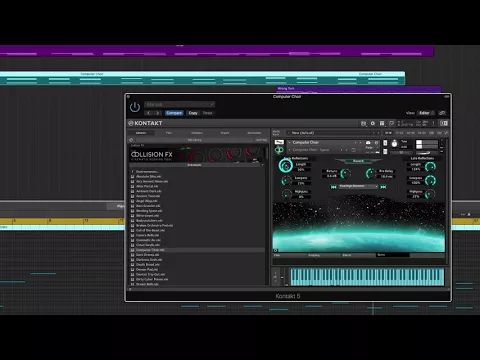Toggle the browser panel view icon

click(x=444, y=123)
